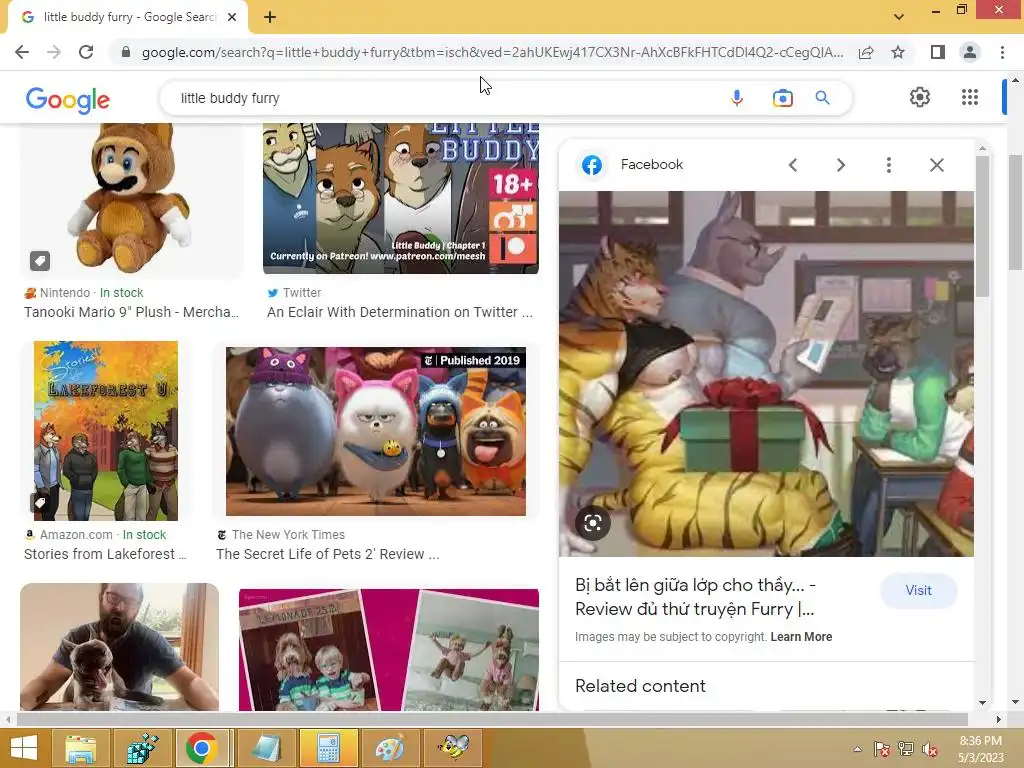Click the search box with little buddy furry

point(444,98)
